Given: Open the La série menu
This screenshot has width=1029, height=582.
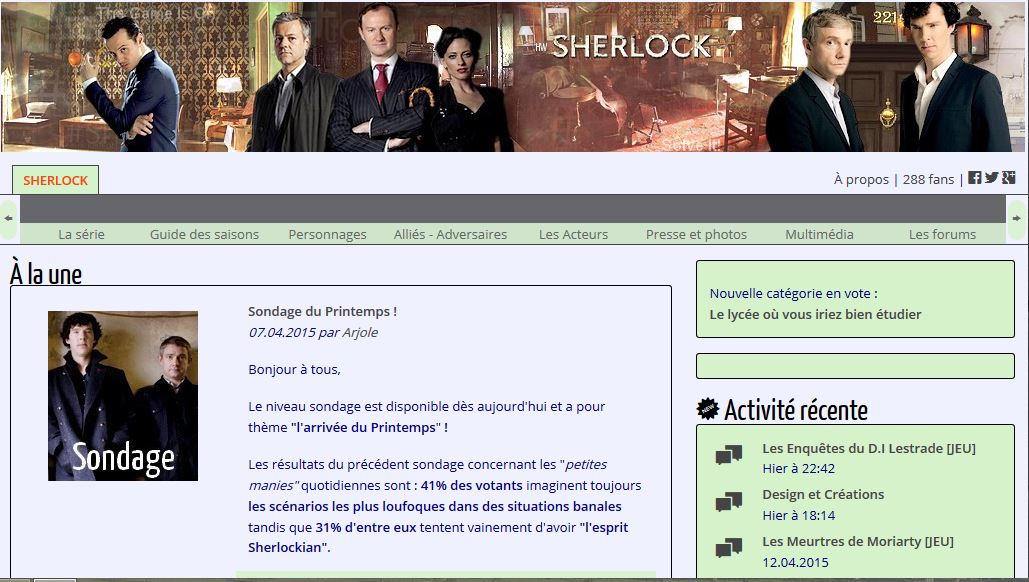Looking at the screenshot, I should pos(81,234).
